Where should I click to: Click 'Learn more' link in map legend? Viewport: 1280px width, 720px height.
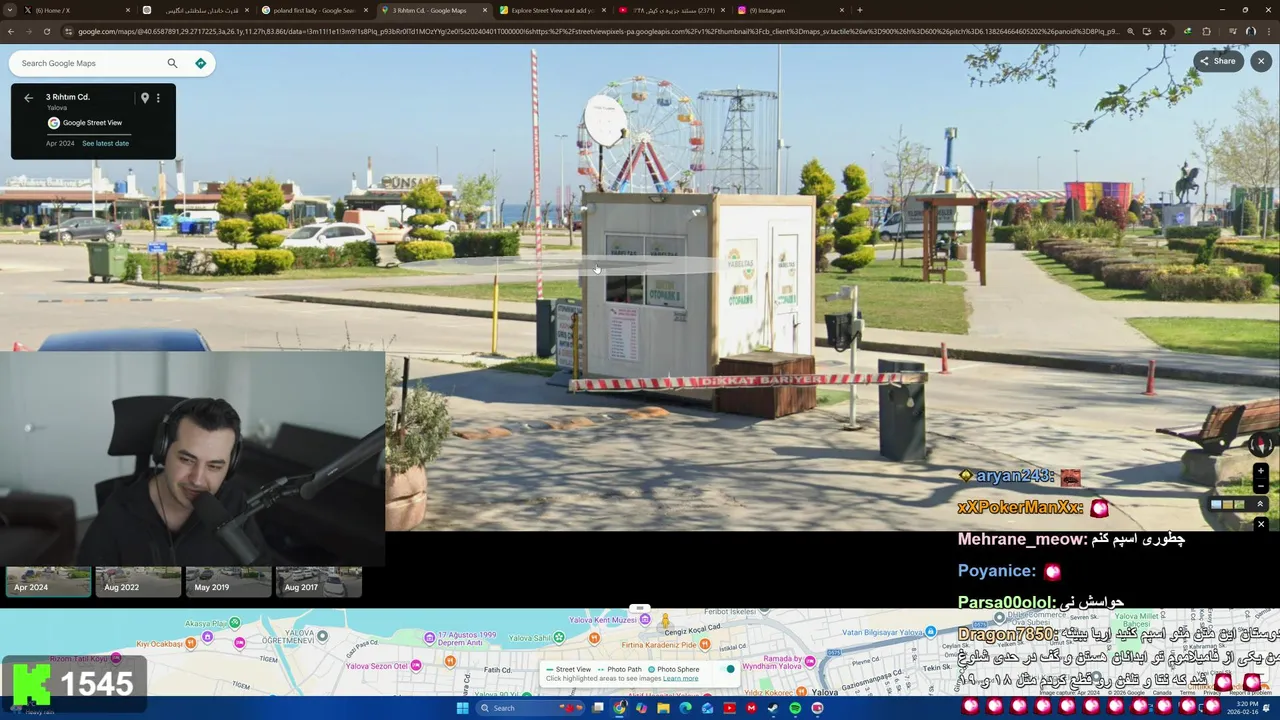[x=680, y=679]
